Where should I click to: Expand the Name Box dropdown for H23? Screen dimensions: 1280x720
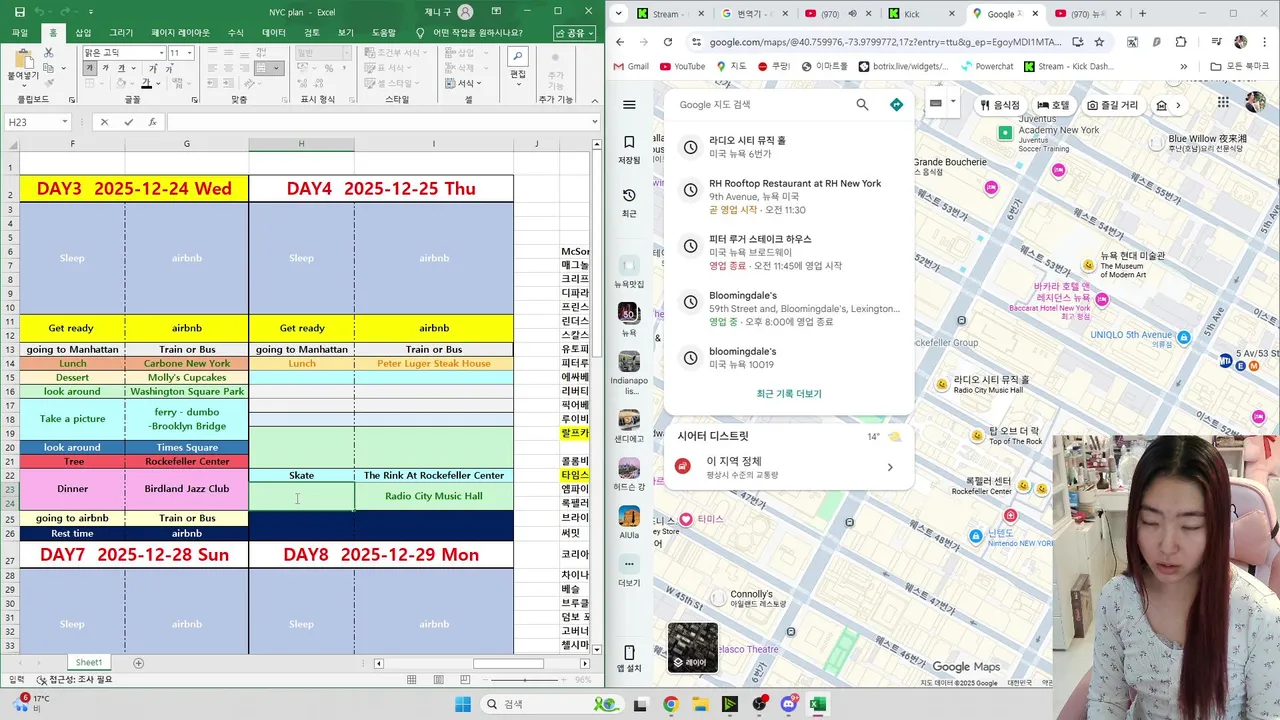coord(65,122)
